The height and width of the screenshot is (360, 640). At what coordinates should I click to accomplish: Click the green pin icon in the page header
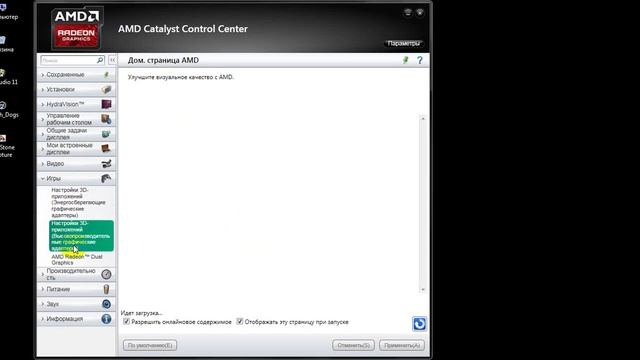pyautogui.click(x=405, y=60)
